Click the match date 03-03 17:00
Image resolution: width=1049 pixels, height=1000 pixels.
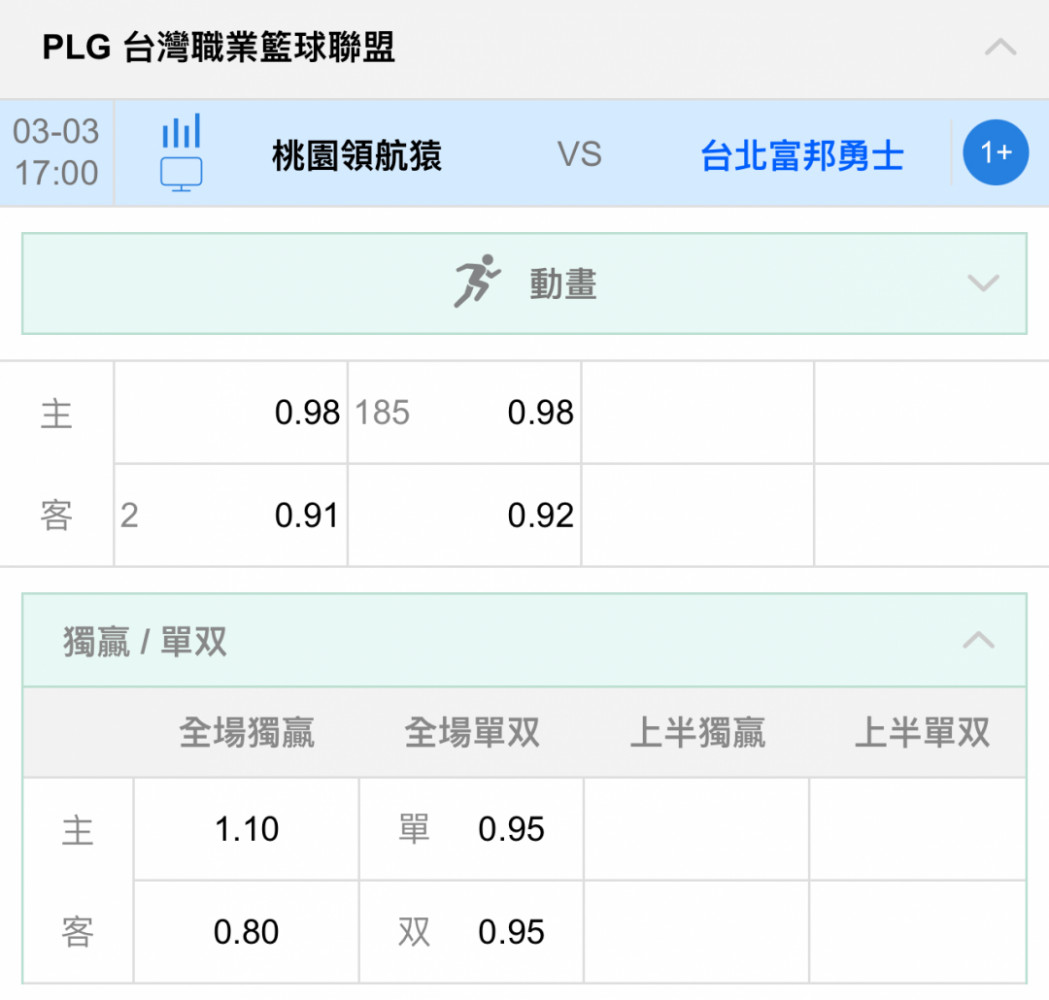(56, 153)
